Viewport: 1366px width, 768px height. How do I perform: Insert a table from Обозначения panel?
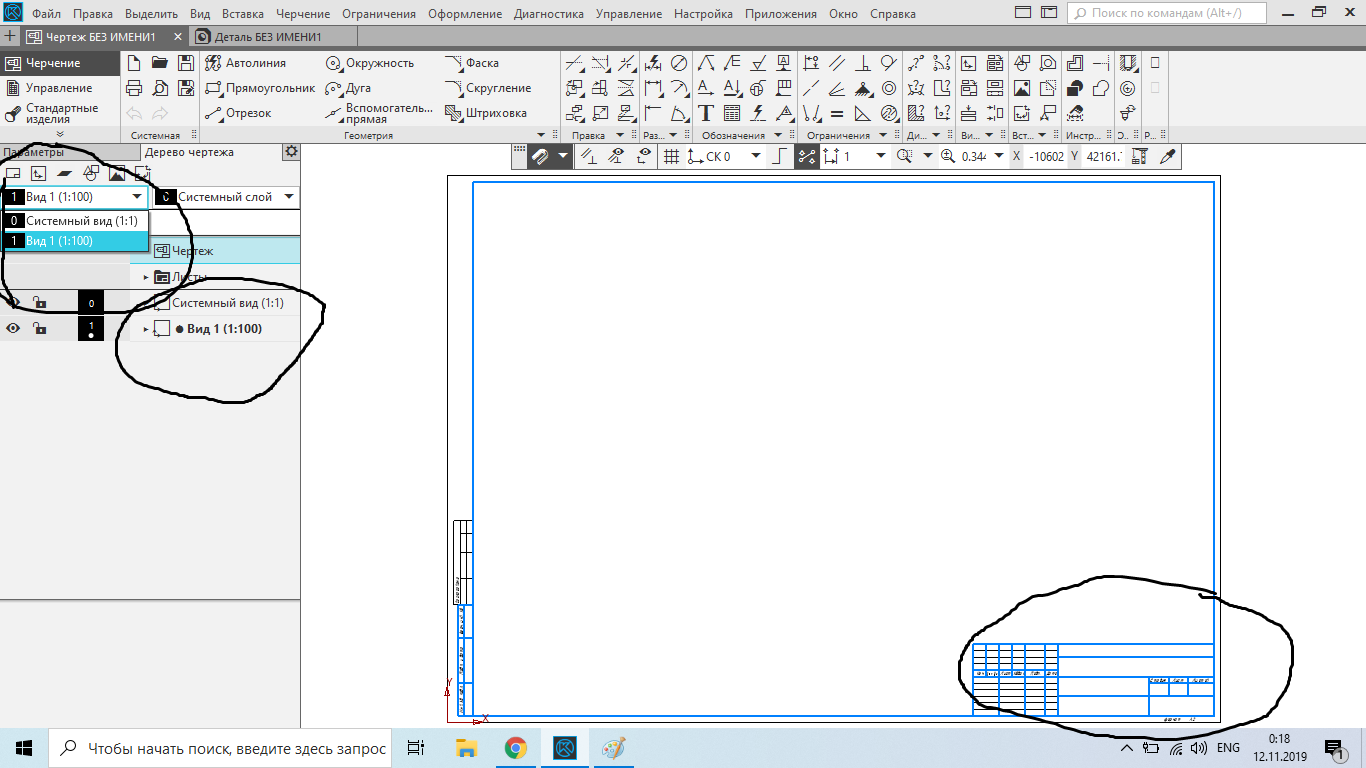tap(732, 113)
